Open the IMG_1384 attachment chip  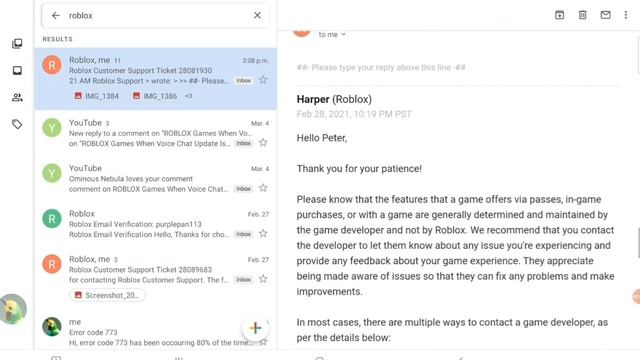pyautogui.click(x=97, y=96)
